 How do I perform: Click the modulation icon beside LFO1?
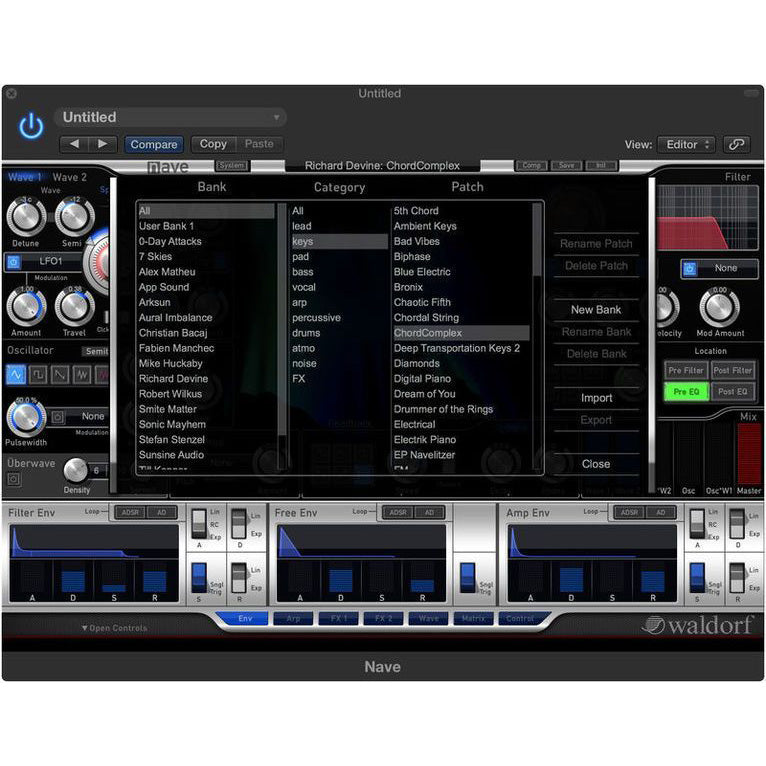tap(14, 262)
